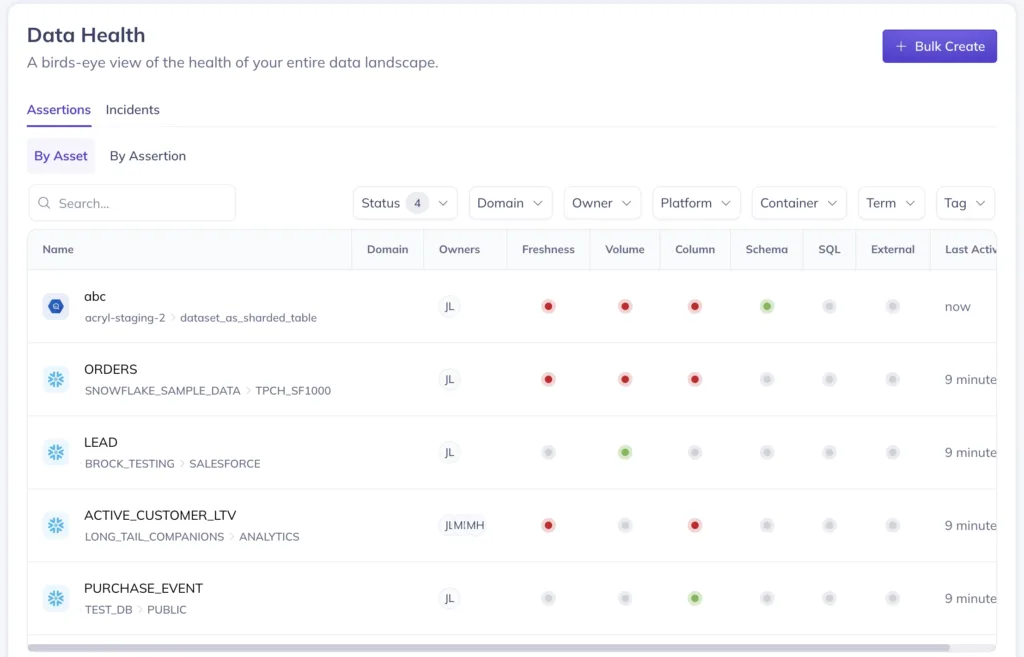Click the BigQuery platform icon beside abc
This screenshot has height=657, width=1024.
pyautogui.click(x=56, y=306)
